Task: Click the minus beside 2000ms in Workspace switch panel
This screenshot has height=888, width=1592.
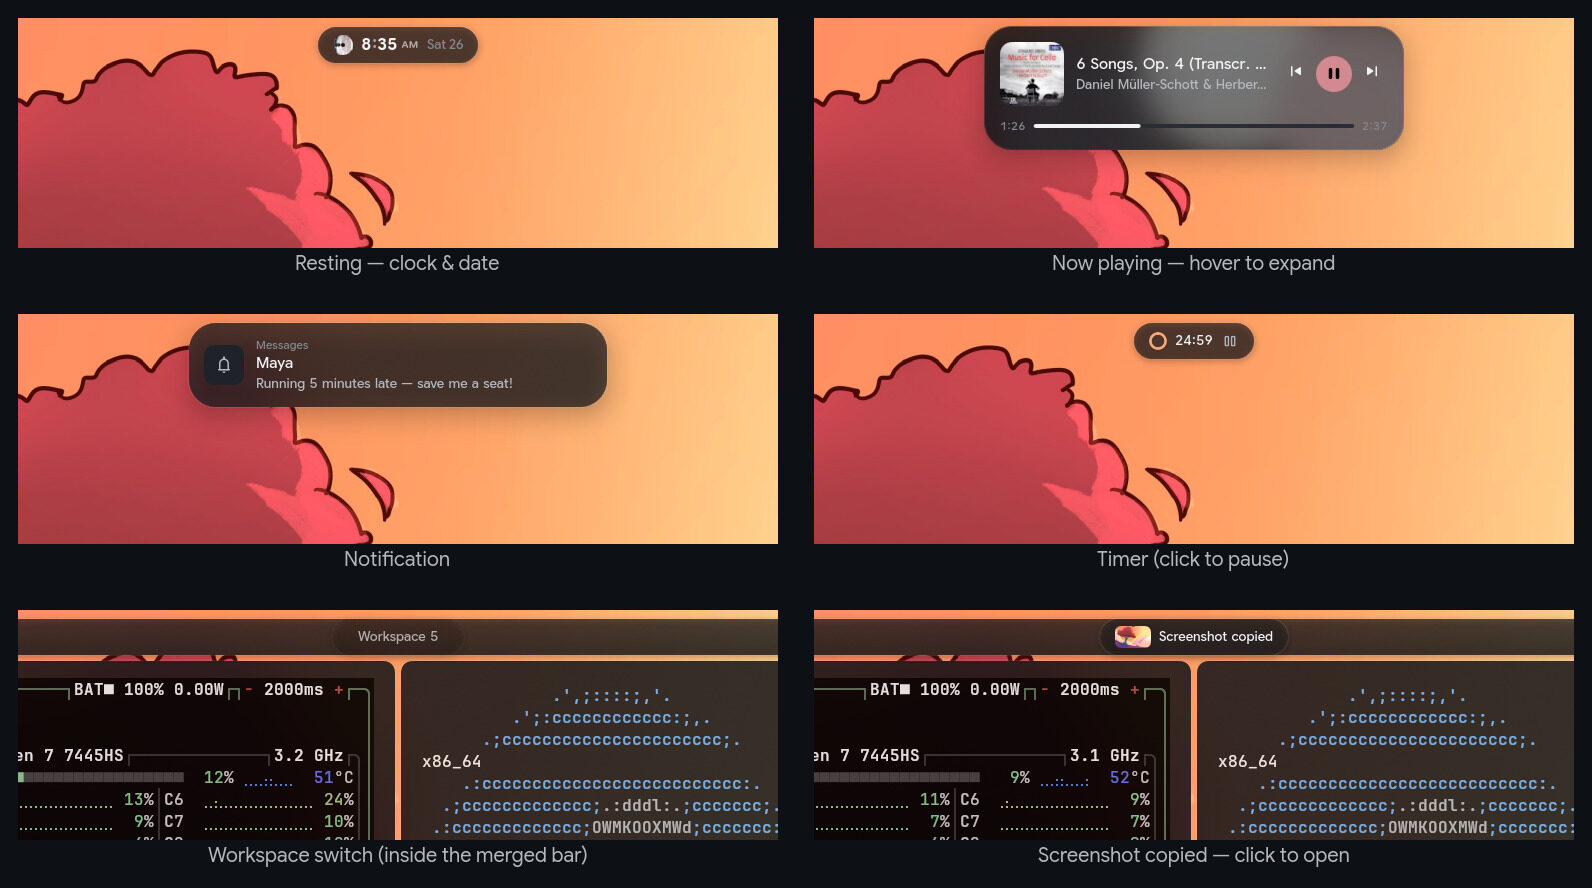Action: [249, 690]
